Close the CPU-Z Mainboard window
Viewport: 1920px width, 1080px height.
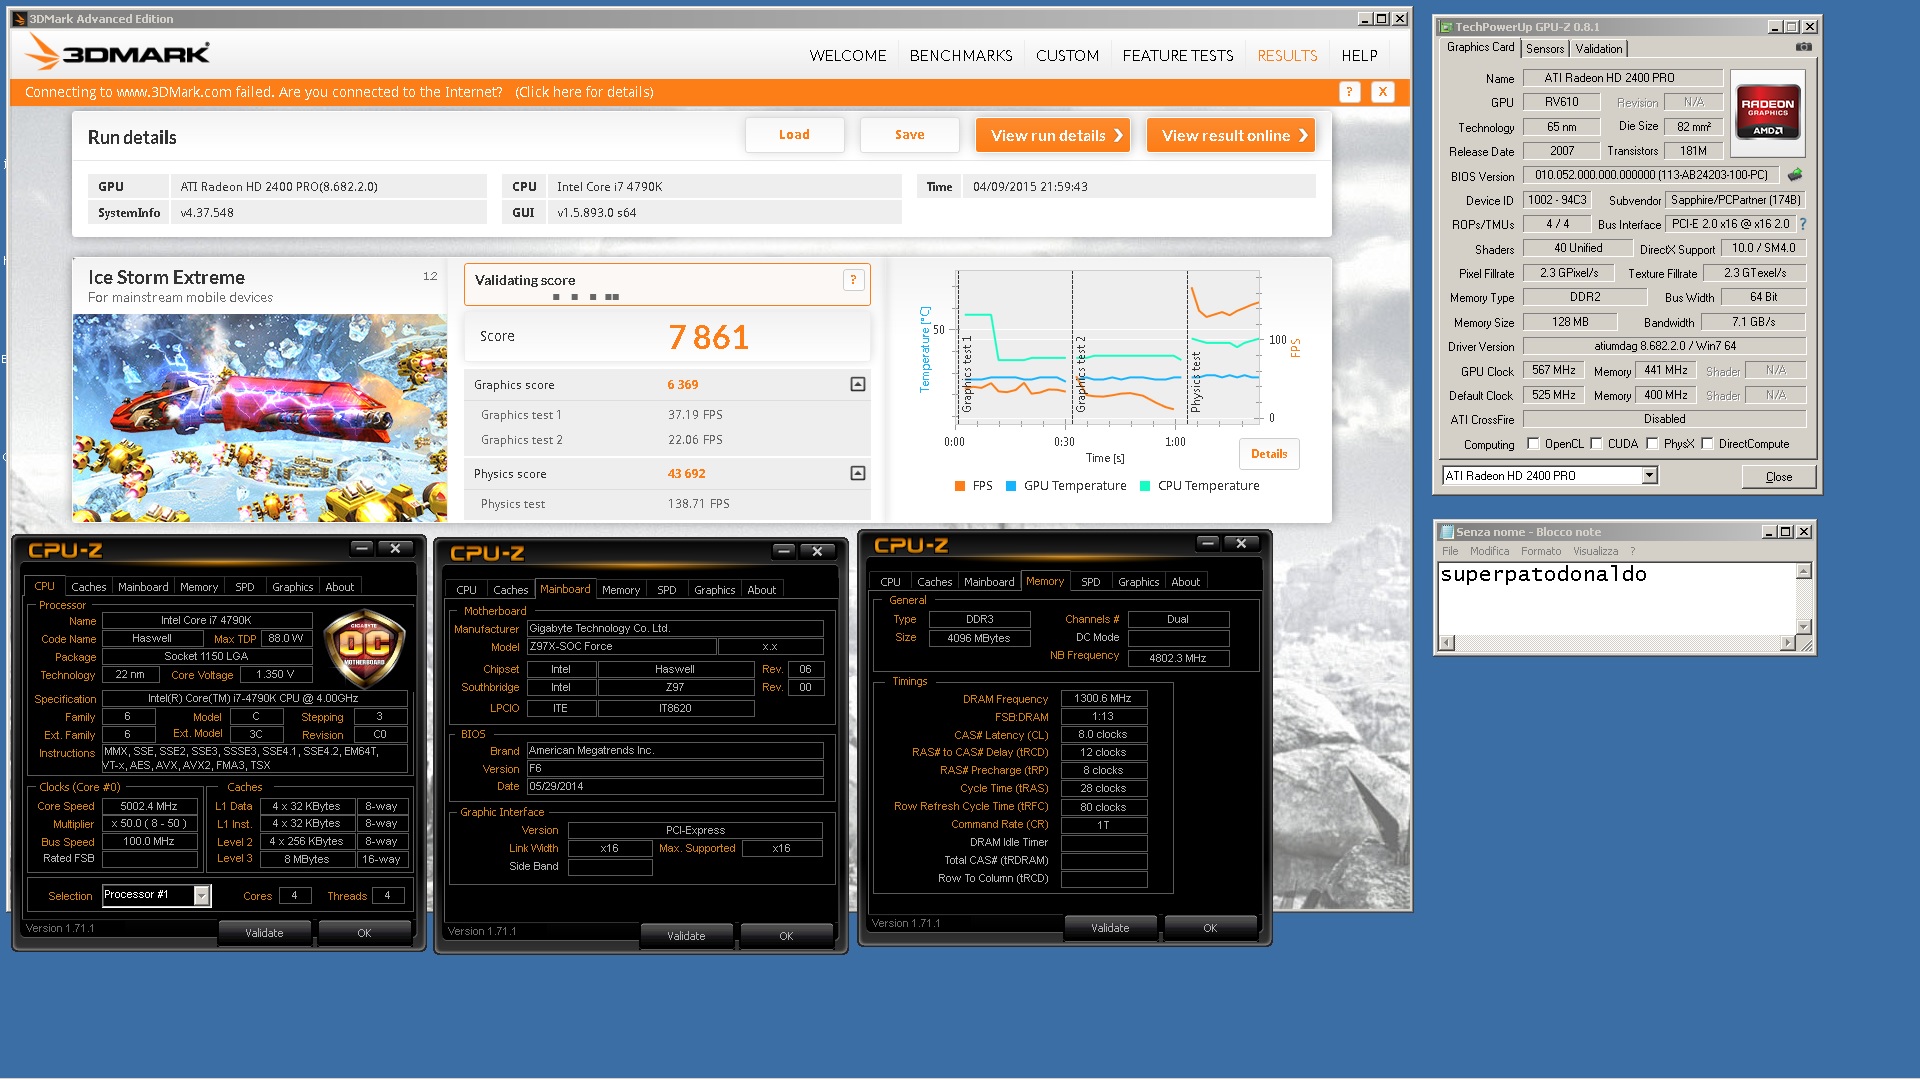(818, 551)
